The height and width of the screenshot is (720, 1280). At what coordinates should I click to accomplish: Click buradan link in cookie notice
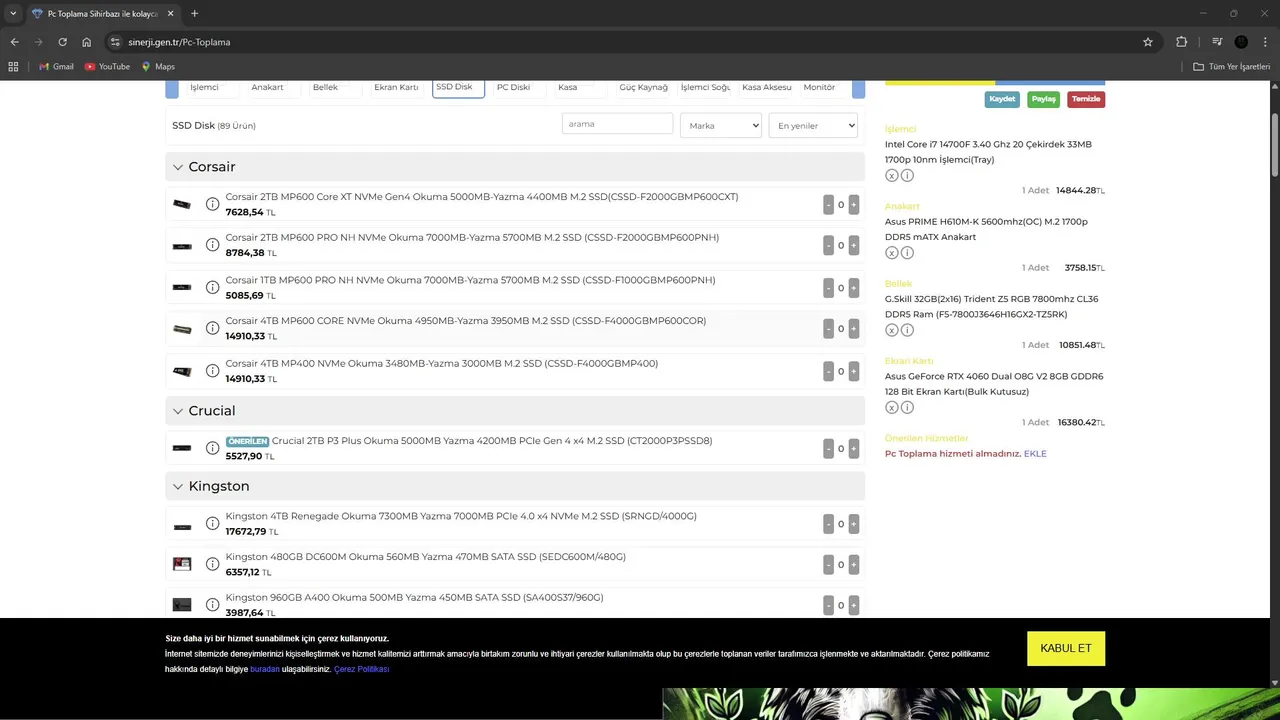point(265,669)
